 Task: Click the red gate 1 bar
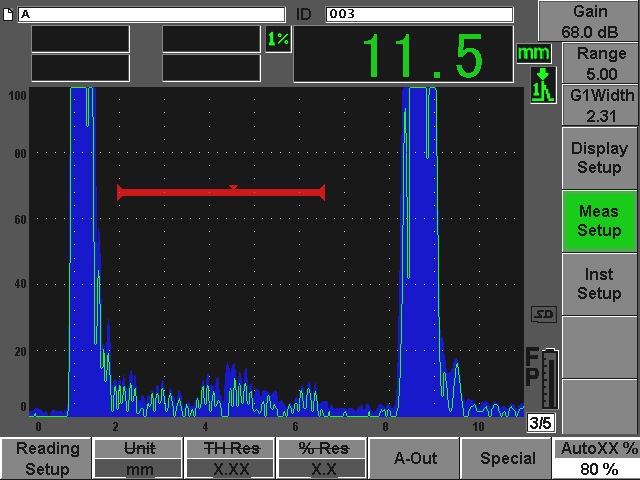pos(221,192)
